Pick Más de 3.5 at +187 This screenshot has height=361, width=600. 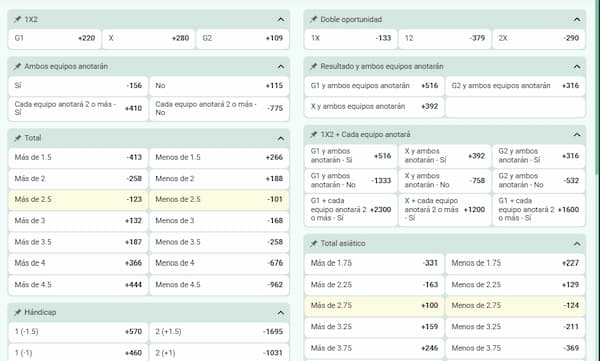tap(78, 242)
